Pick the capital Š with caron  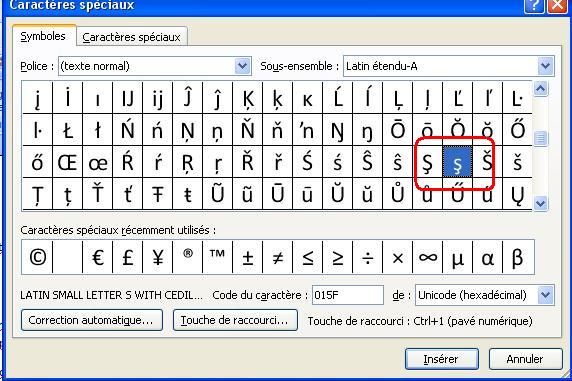point(487,162)
